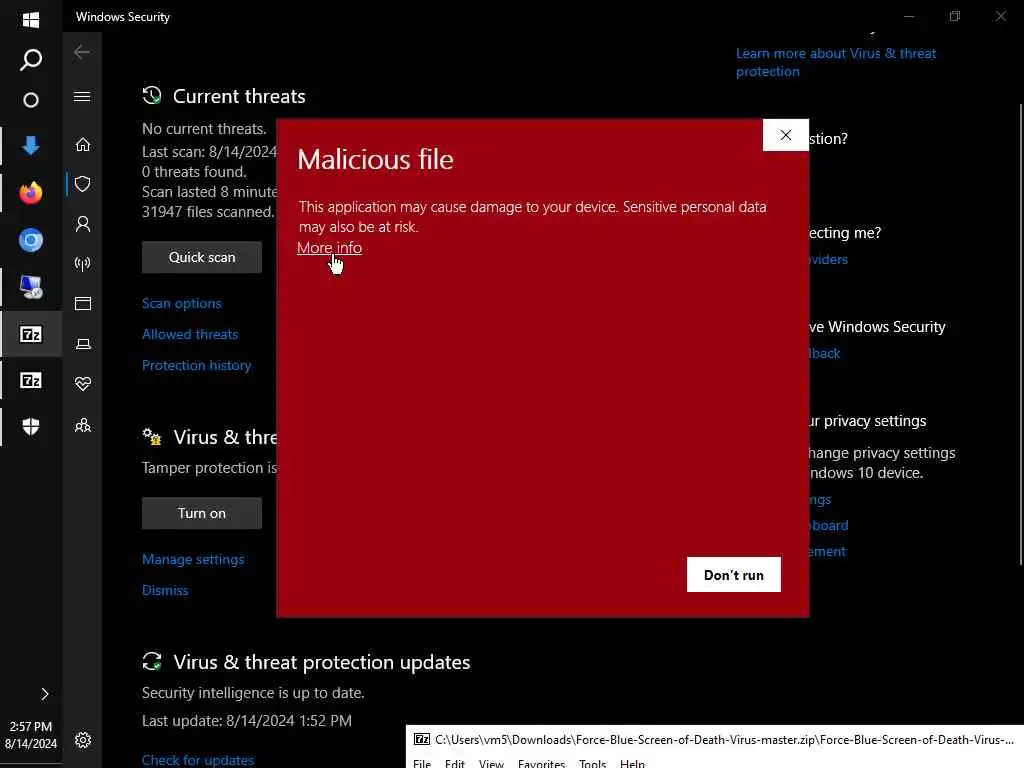
Task: Open taskbar search magnifier
Action: (x=31, y=59)
